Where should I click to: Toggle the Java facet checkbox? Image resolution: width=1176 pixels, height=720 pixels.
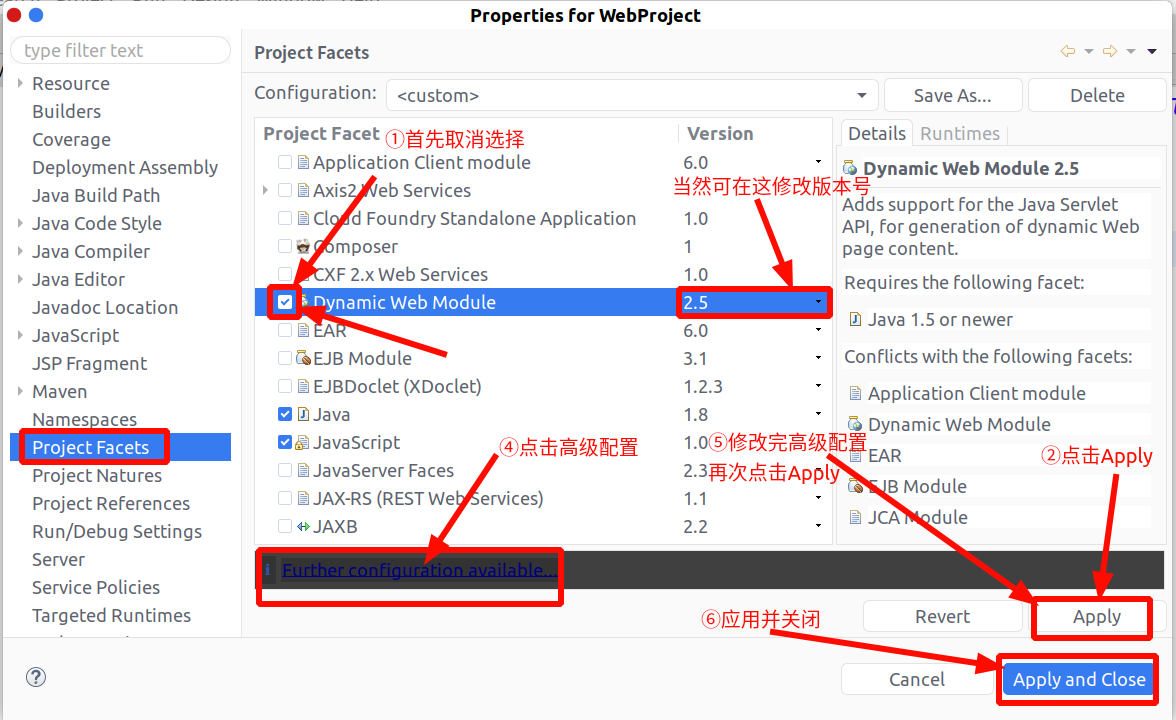pyautogui.click(x=285, y=414)
